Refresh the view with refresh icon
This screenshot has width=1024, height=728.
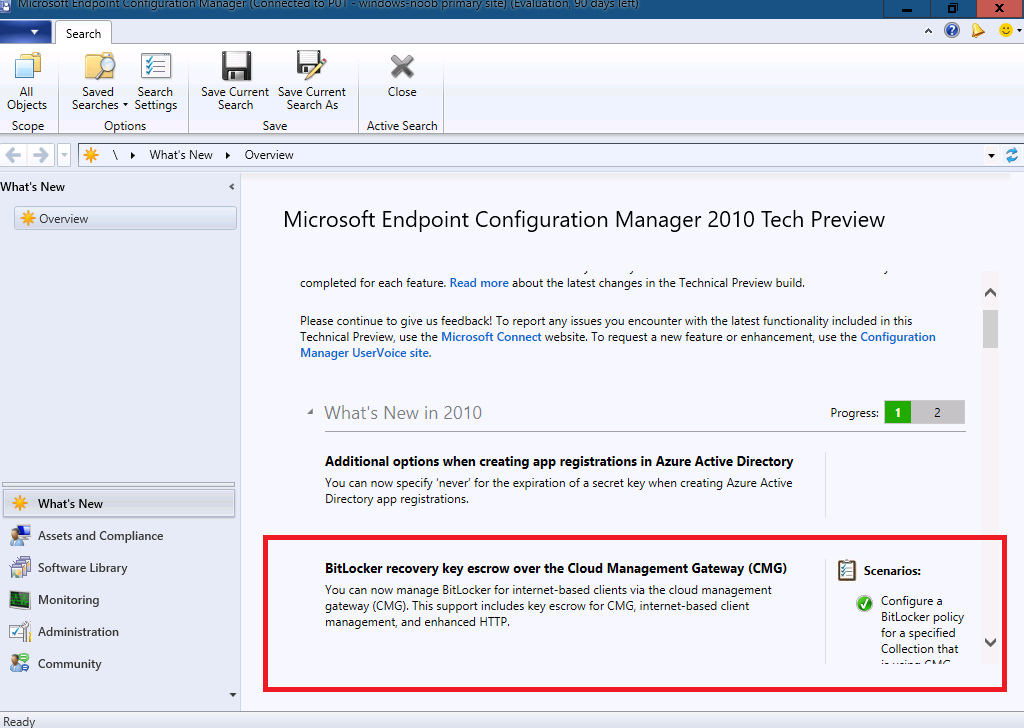(1012, 155)
